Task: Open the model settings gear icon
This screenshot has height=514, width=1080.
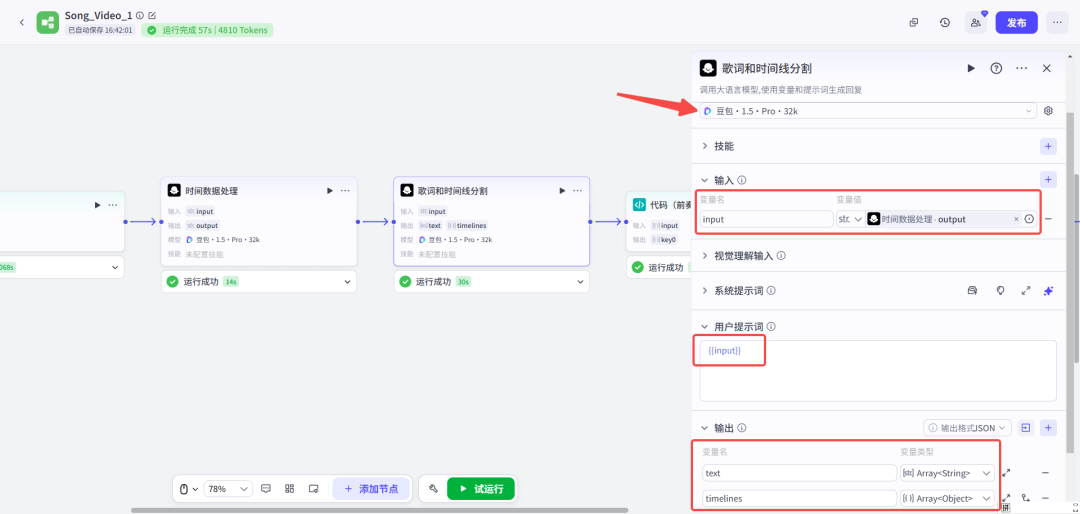Action: [1048, 111]
